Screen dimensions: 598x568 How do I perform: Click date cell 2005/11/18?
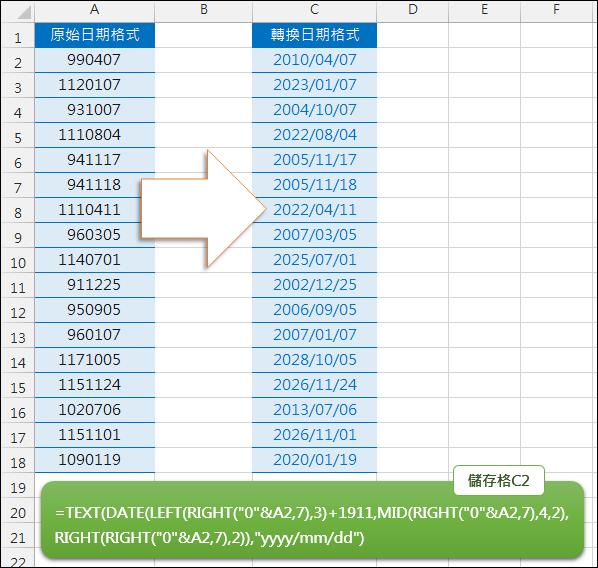pyautogui.click(x=314, y=185)
